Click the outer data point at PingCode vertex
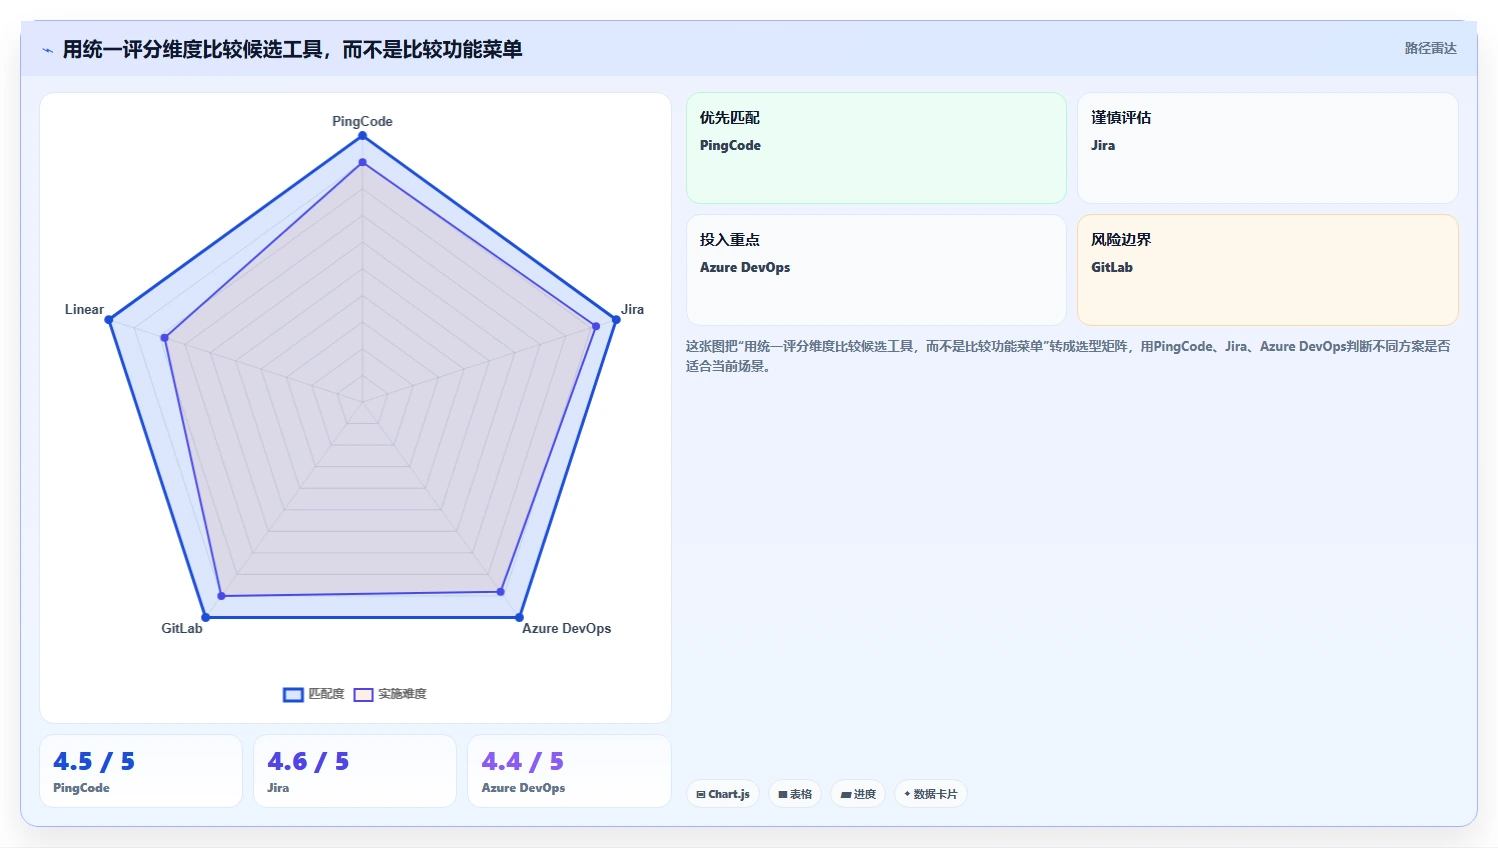Image resolution: width=1498 pixels, height=848 pixels. (x=362, y=136)
